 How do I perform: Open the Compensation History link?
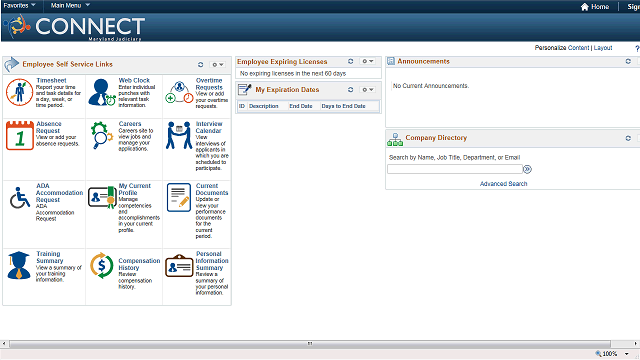click(139, 264)
